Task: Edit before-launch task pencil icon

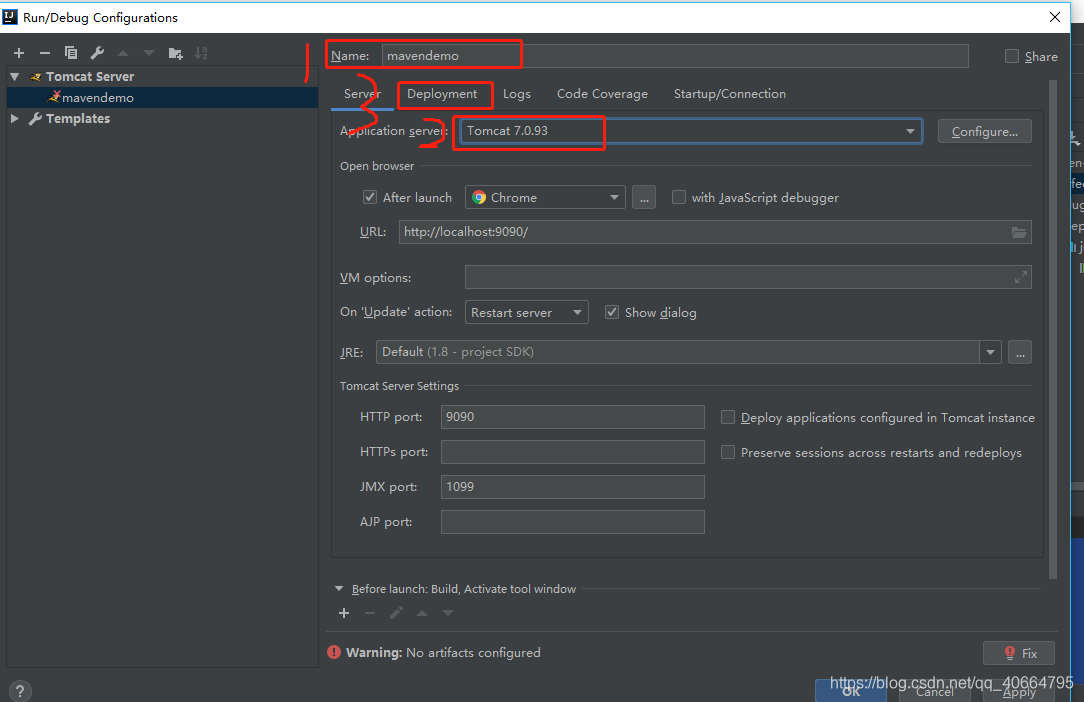Action: tap(396, 613)
